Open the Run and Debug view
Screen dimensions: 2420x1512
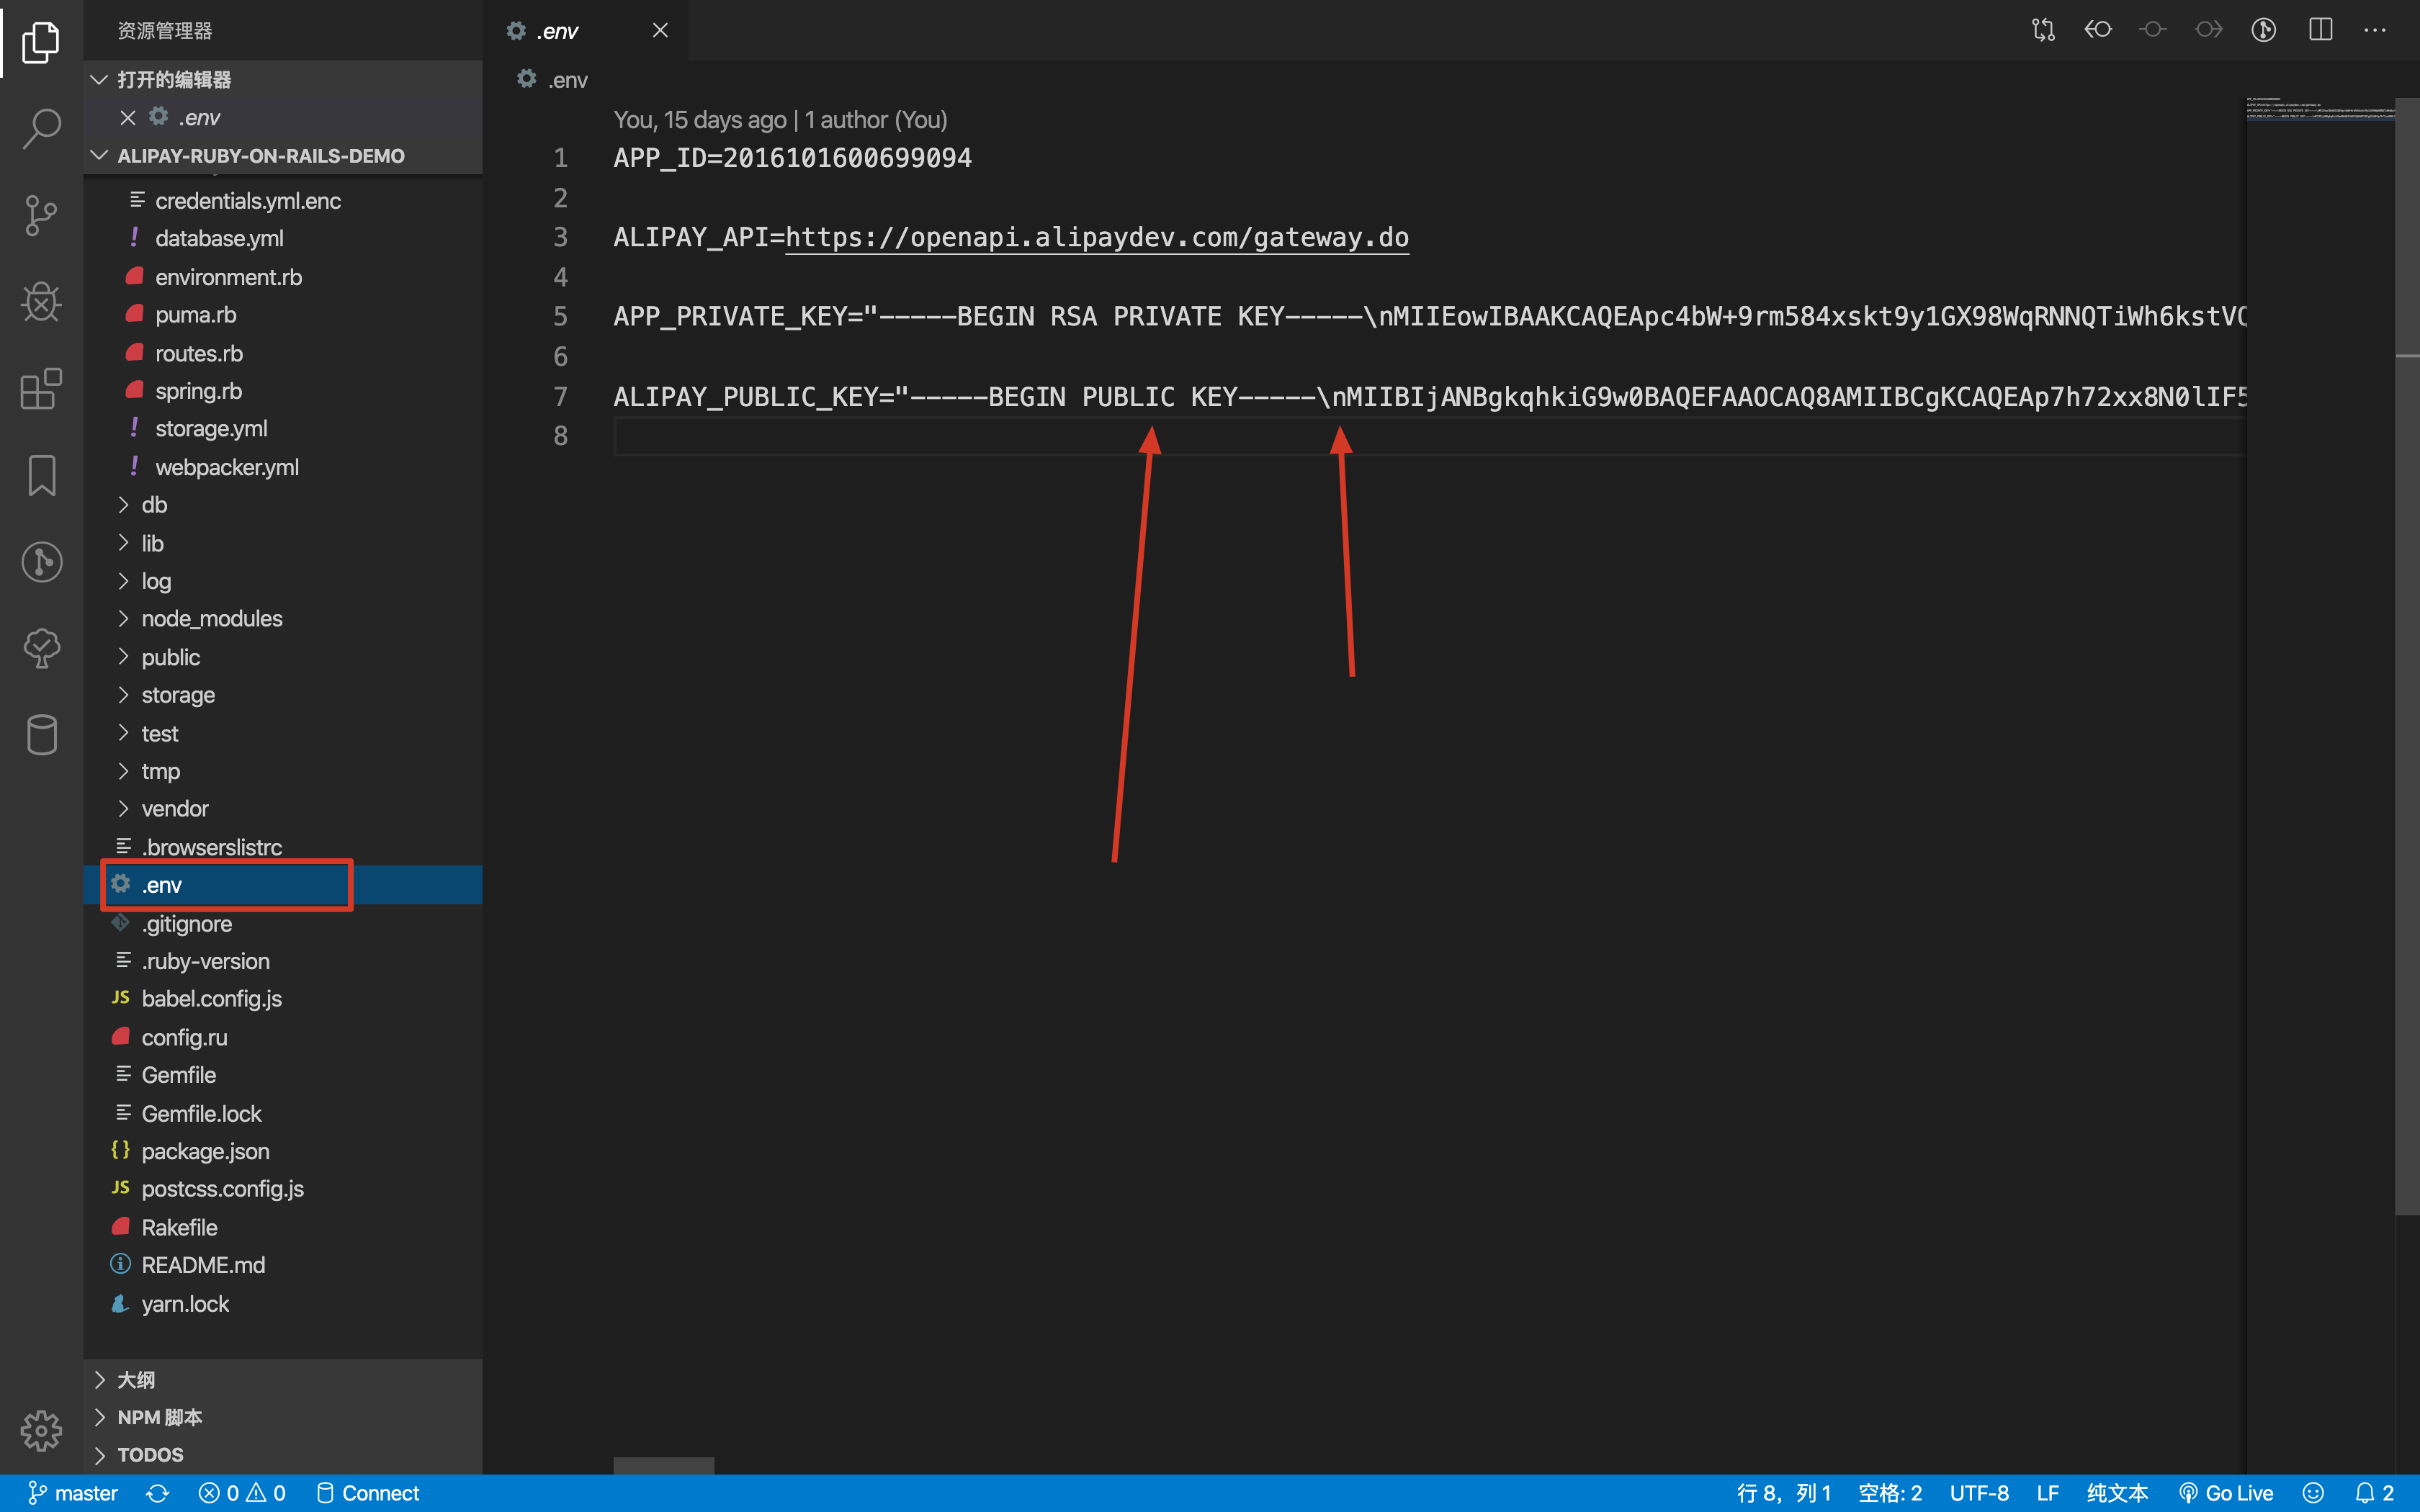41,302
